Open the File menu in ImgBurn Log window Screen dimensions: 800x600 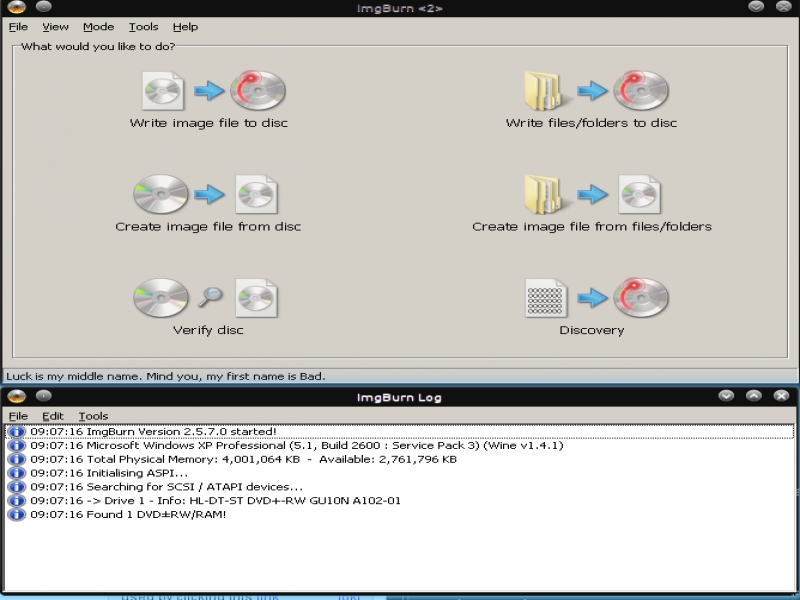coord(18,416)
